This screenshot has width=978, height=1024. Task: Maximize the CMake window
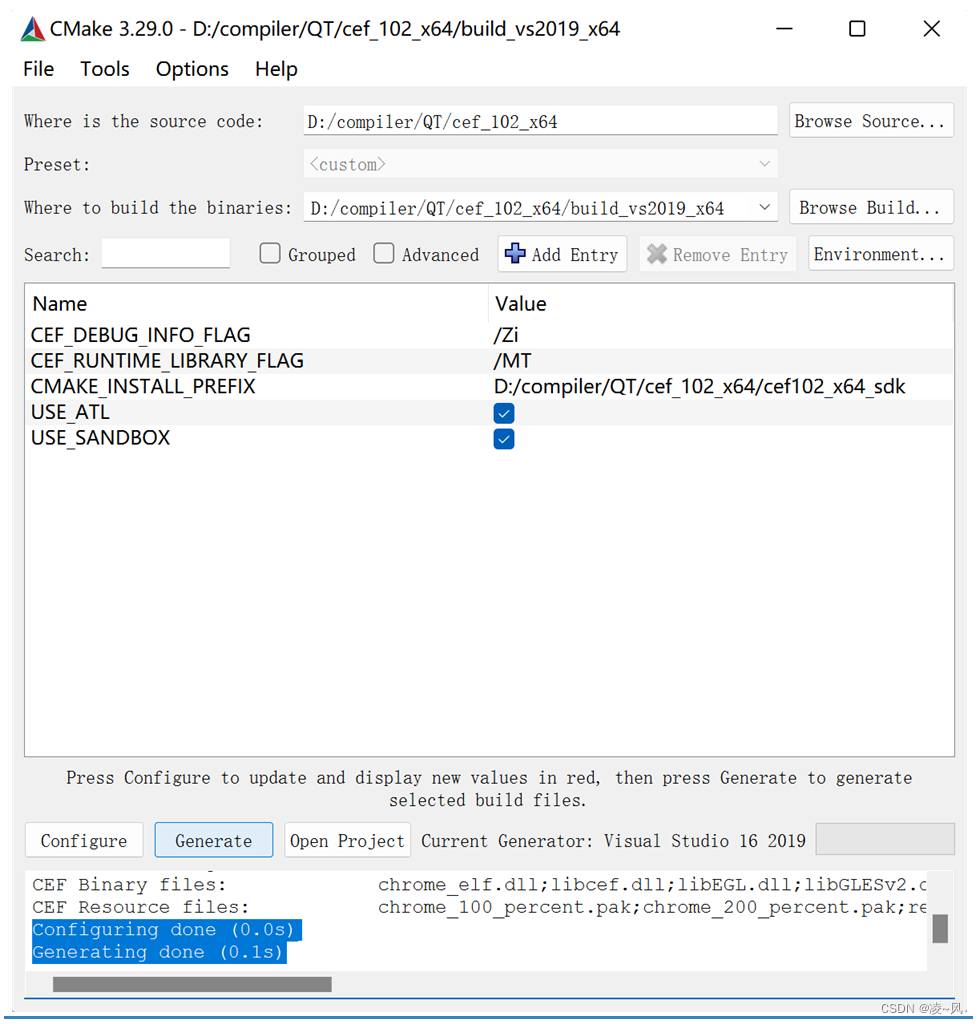(x=857, y=29)
